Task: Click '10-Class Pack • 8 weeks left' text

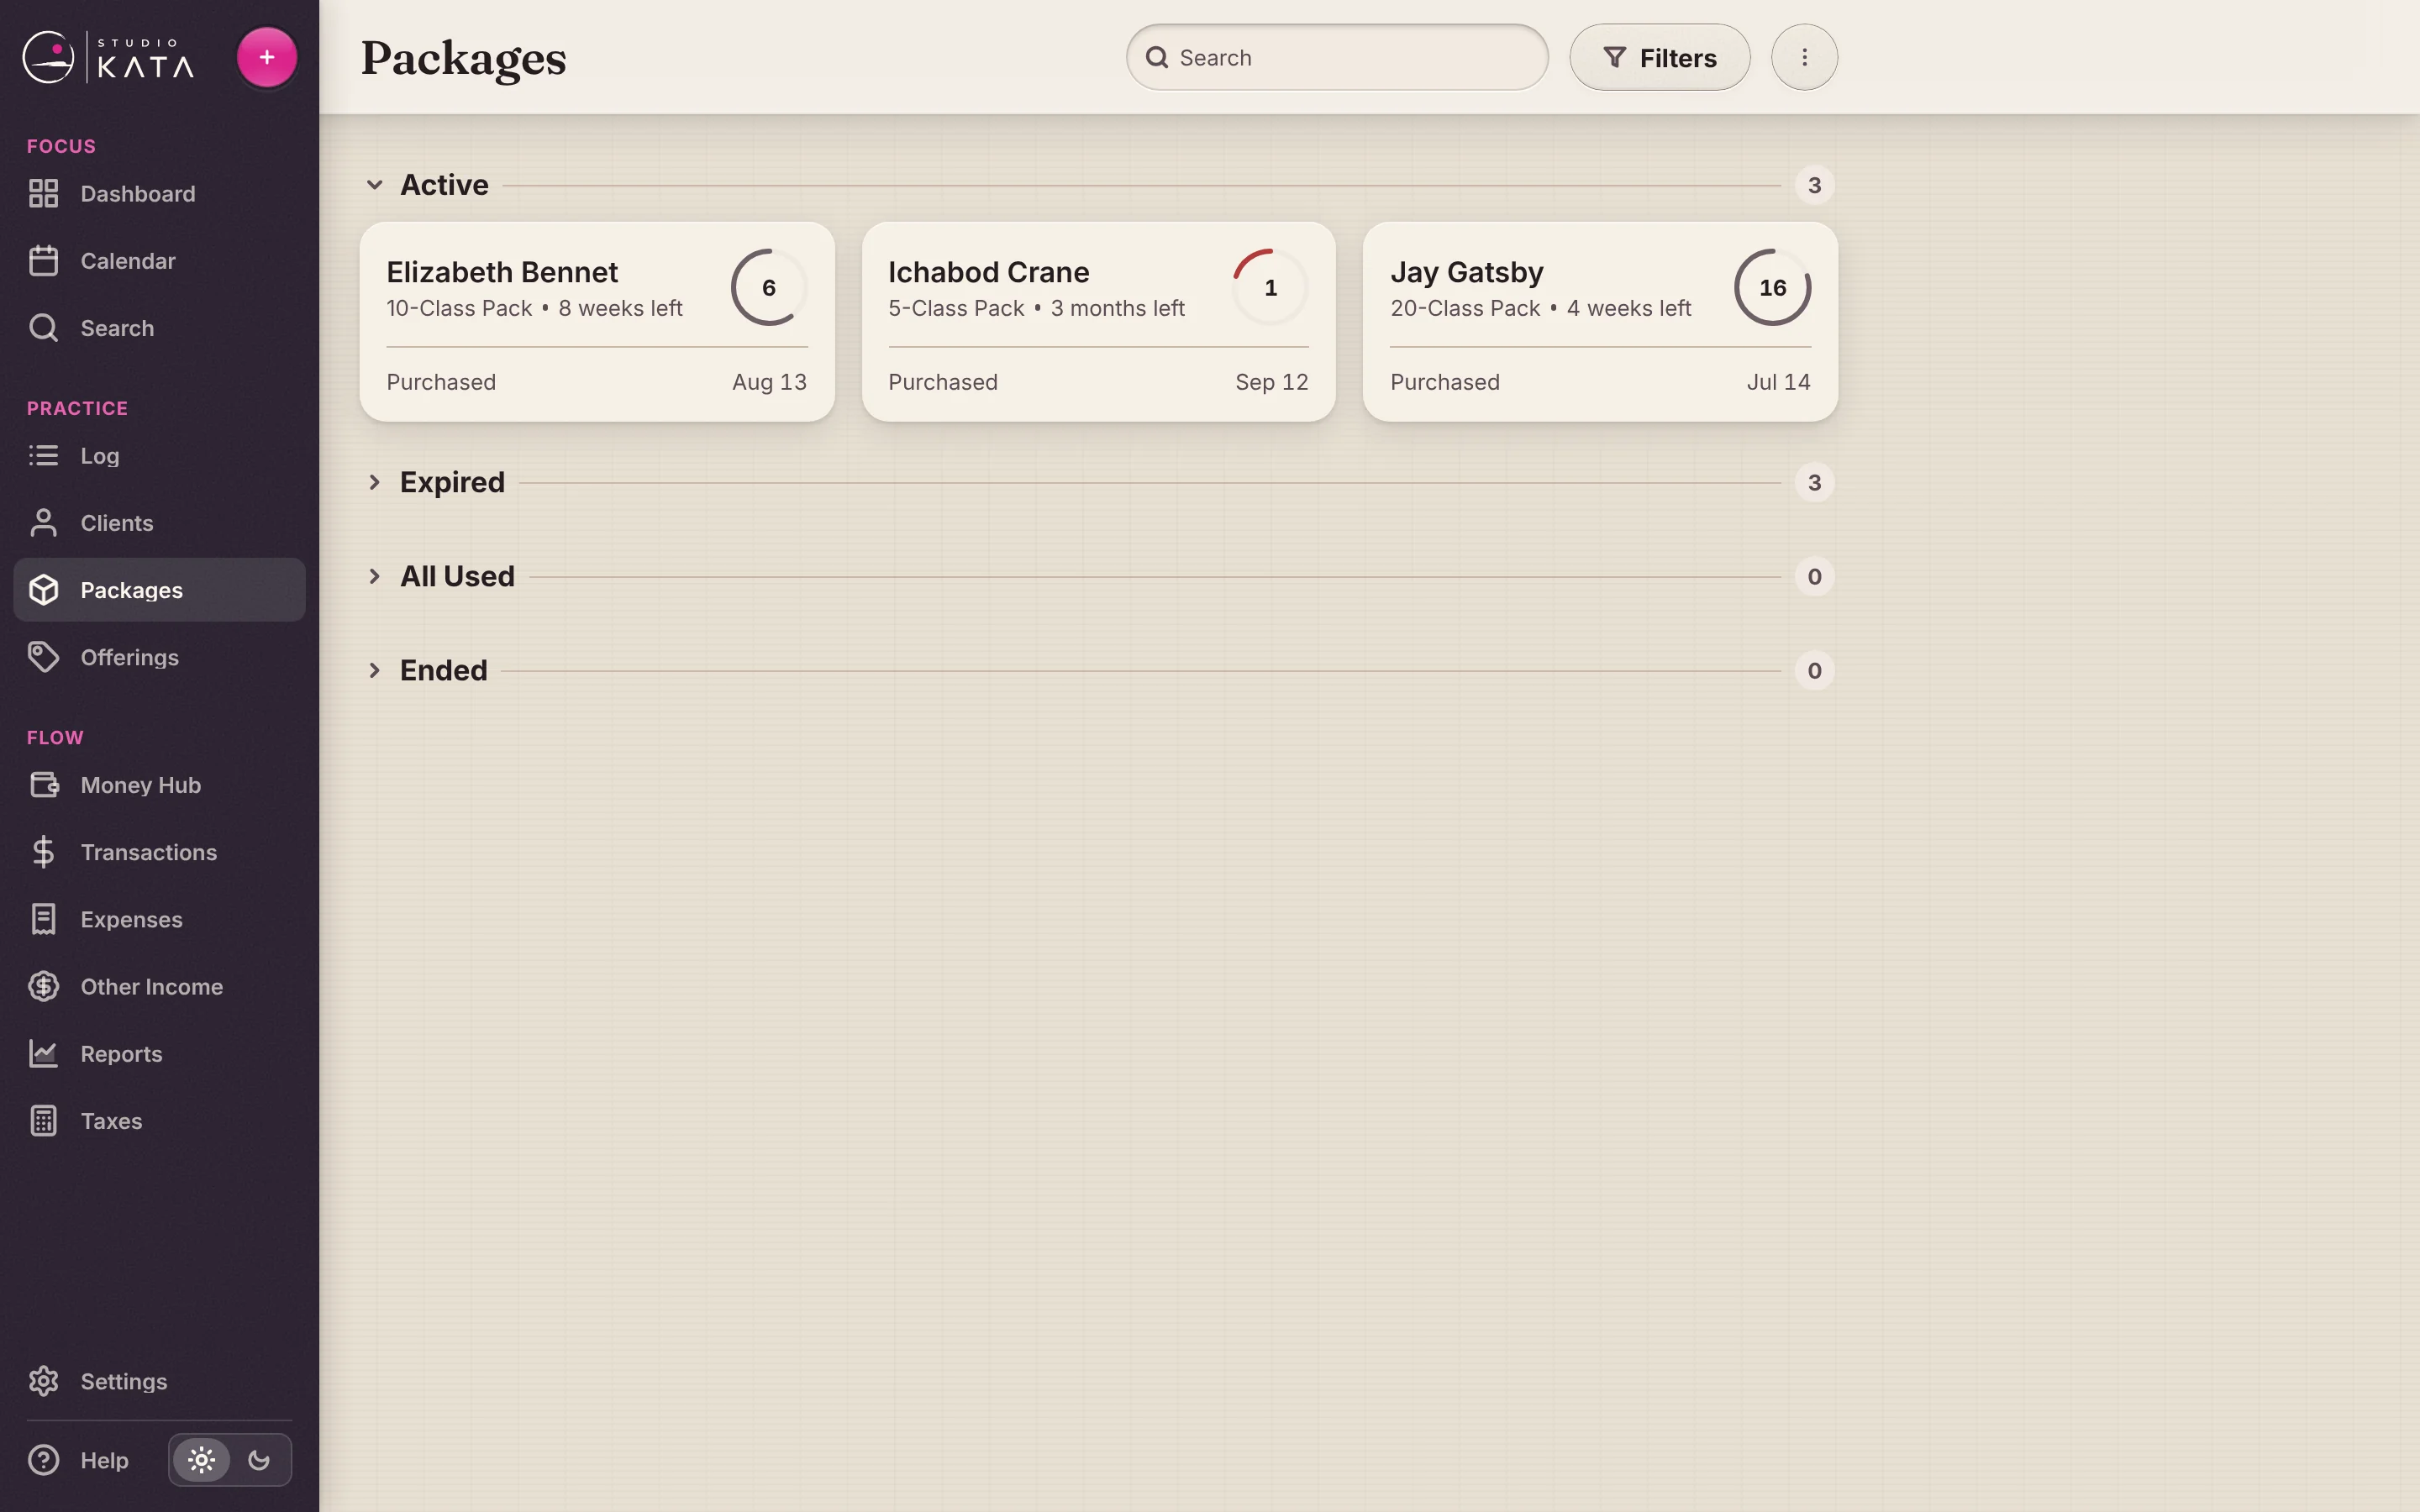Action: click(x=534, y=308)
